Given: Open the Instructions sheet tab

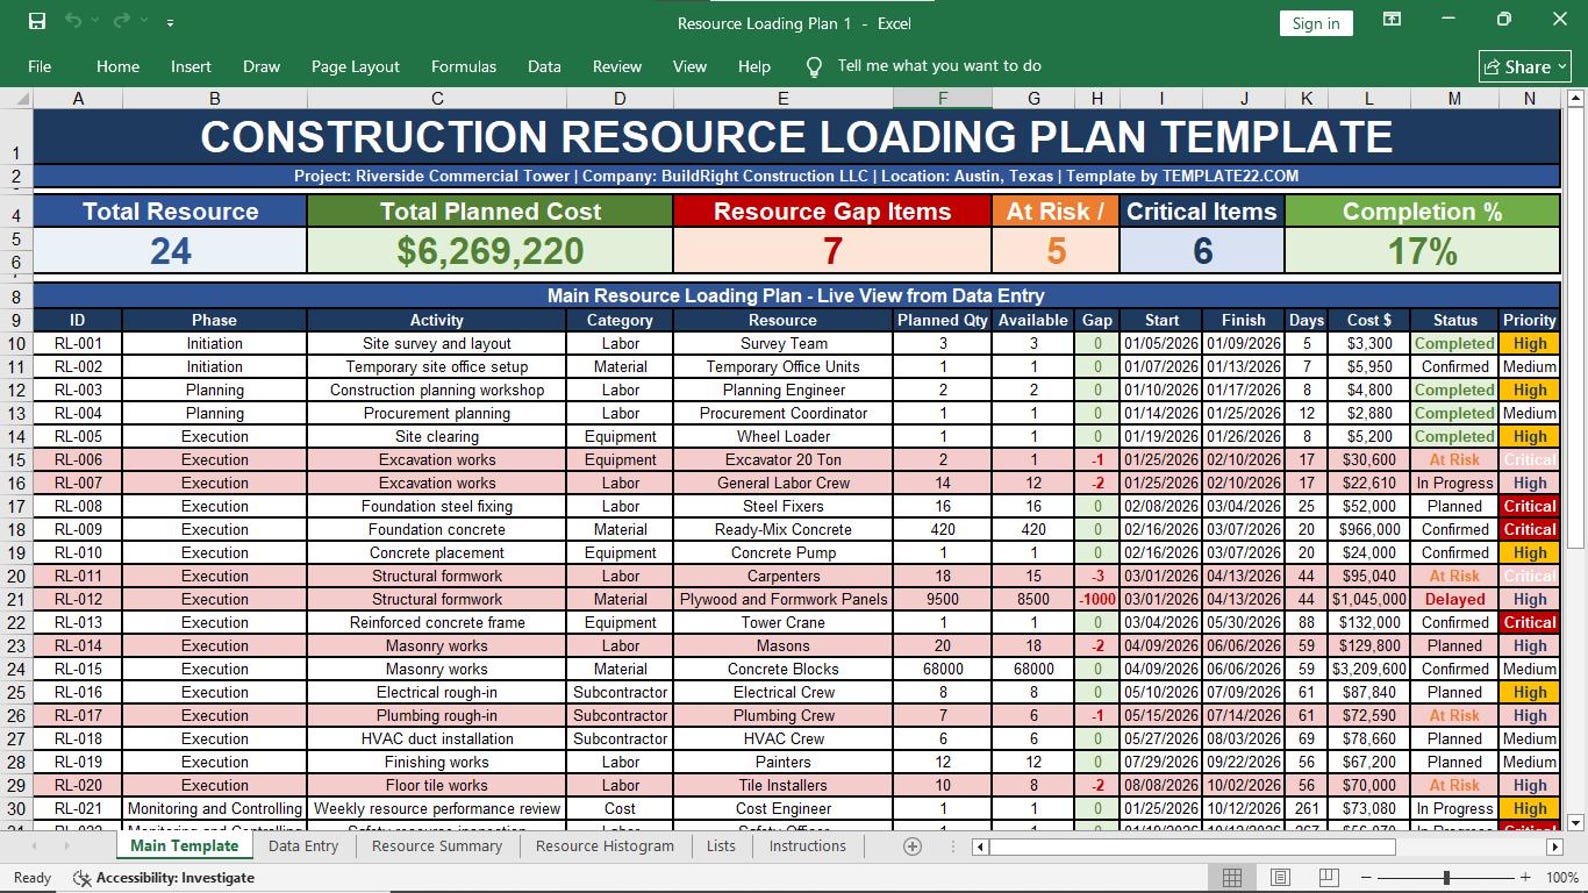Looking at the screenshot, I should coord(807,846).
